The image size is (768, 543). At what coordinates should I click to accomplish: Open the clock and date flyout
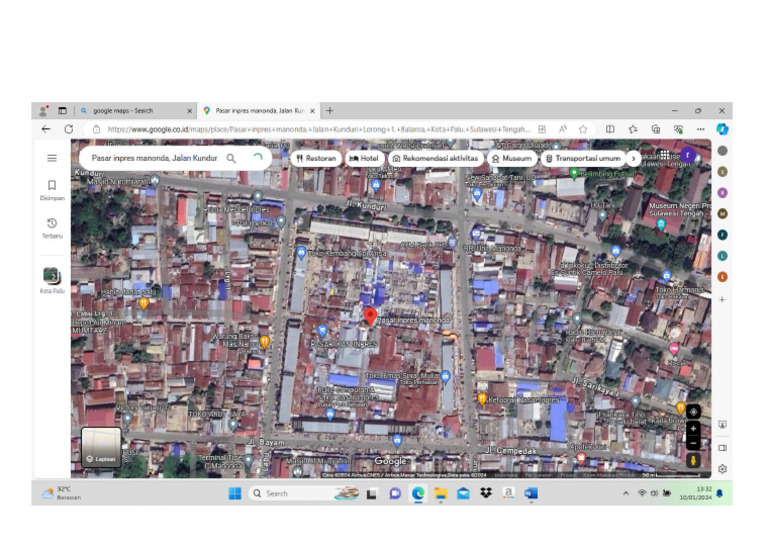(x=696, y=494)
